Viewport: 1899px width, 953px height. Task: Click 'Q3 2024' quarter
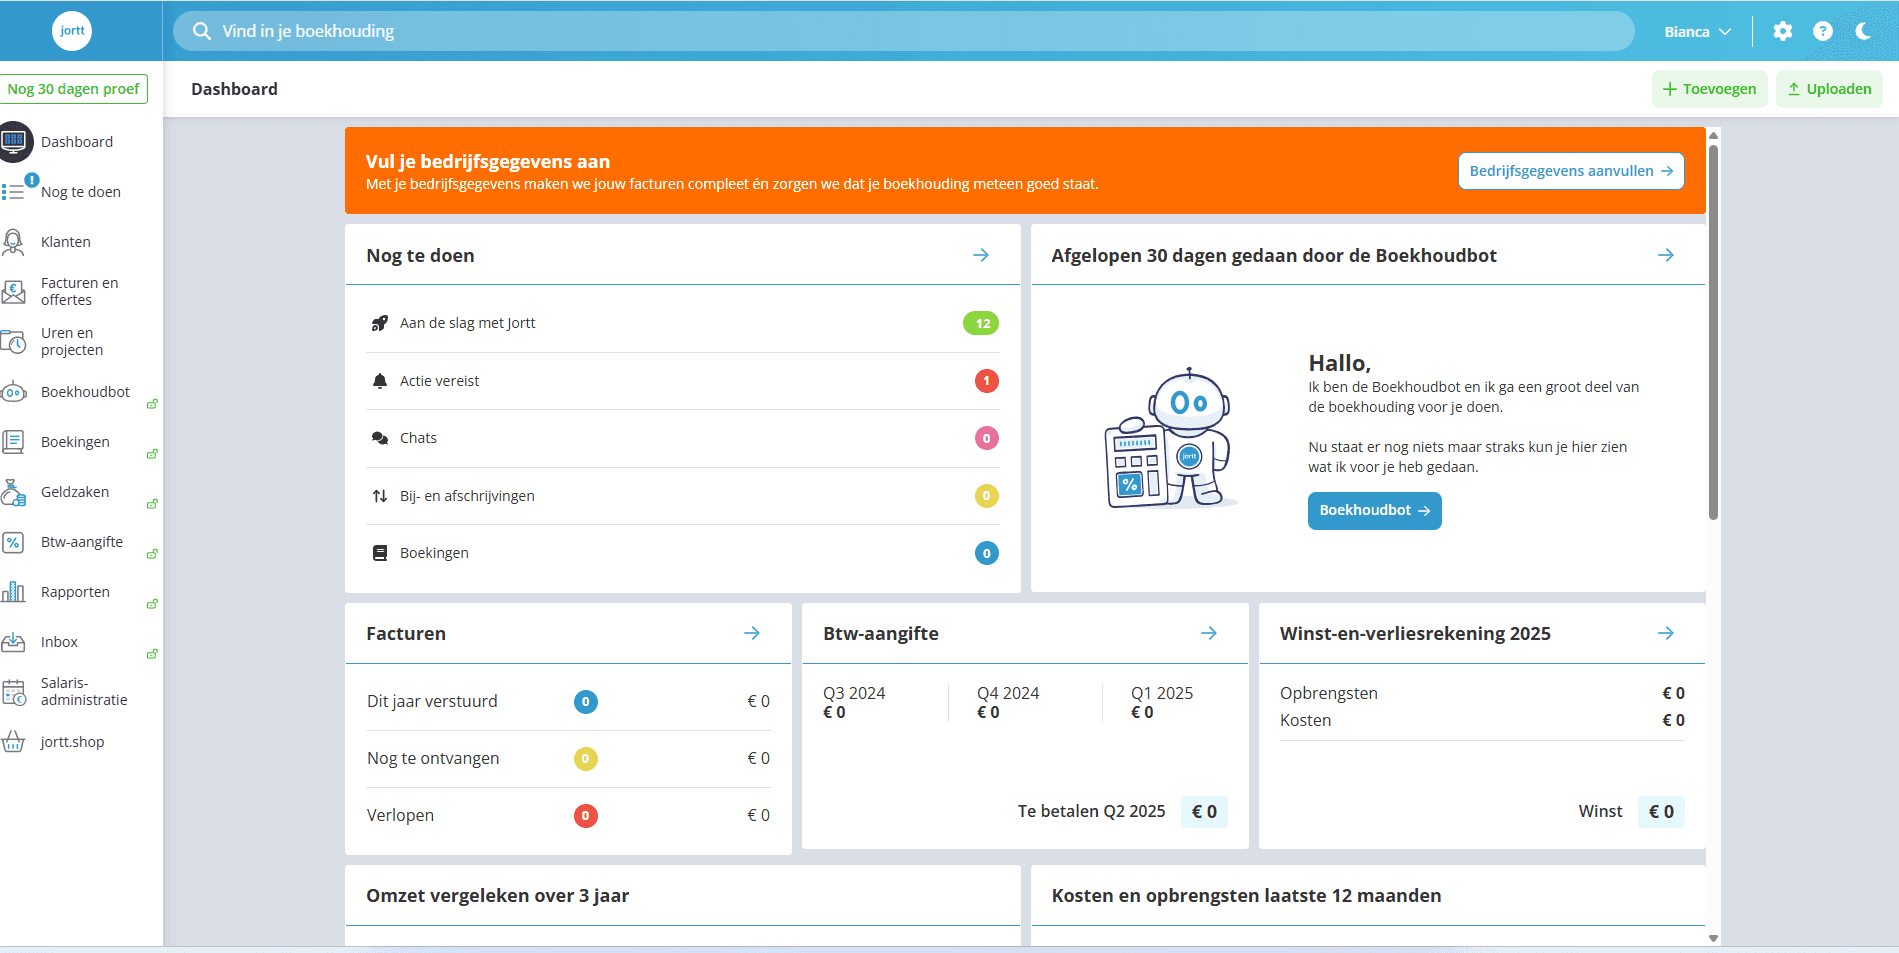tap(854, 702)
